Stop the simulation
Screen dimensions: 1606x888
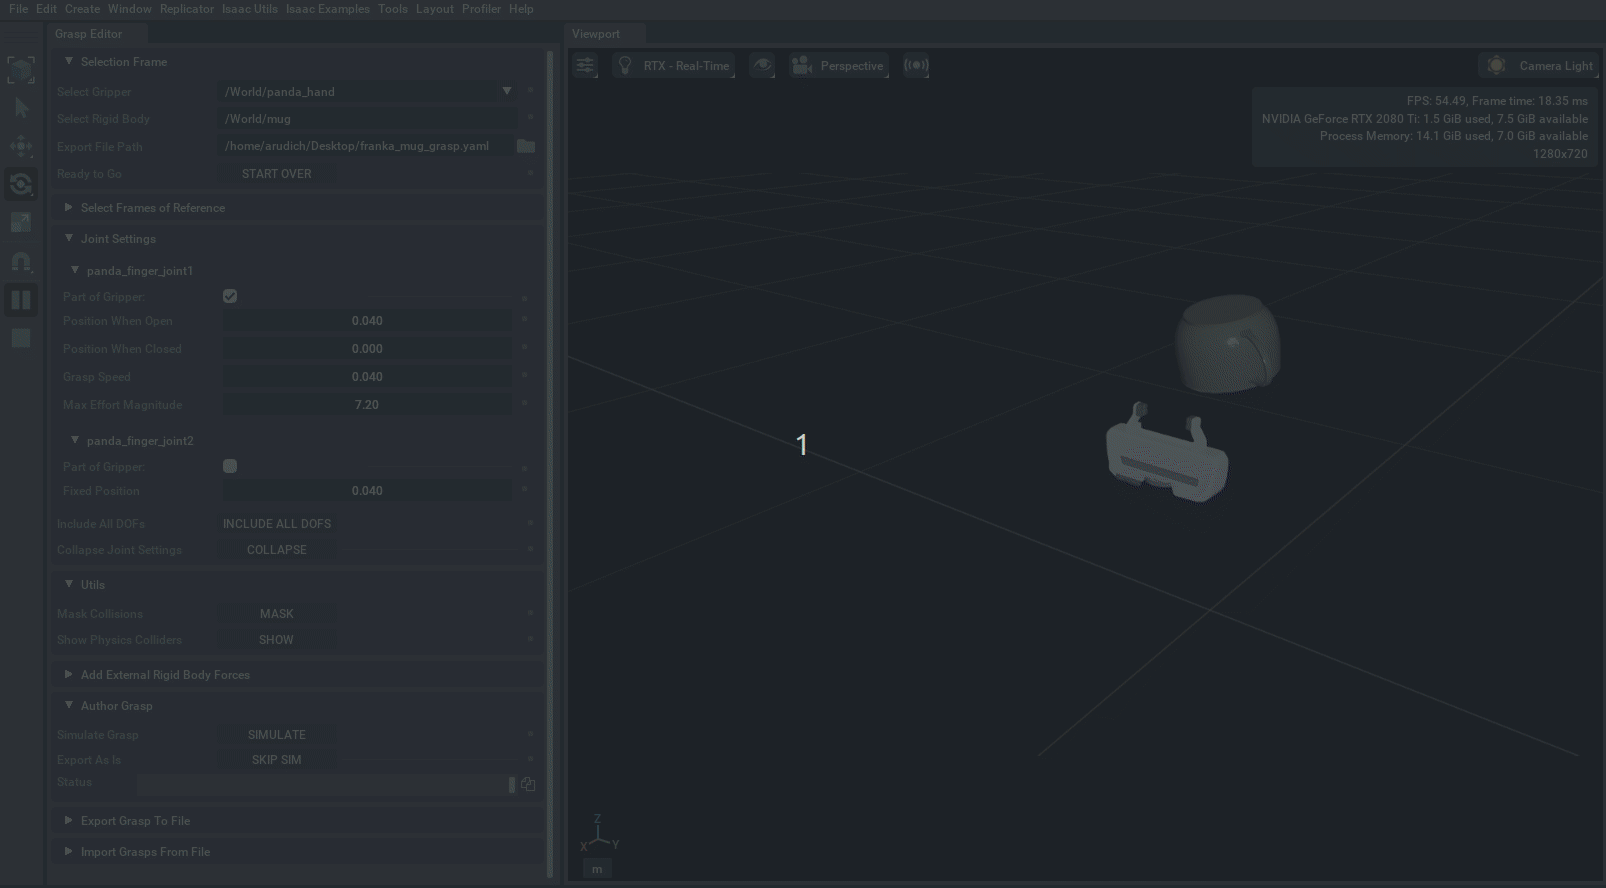21,338
